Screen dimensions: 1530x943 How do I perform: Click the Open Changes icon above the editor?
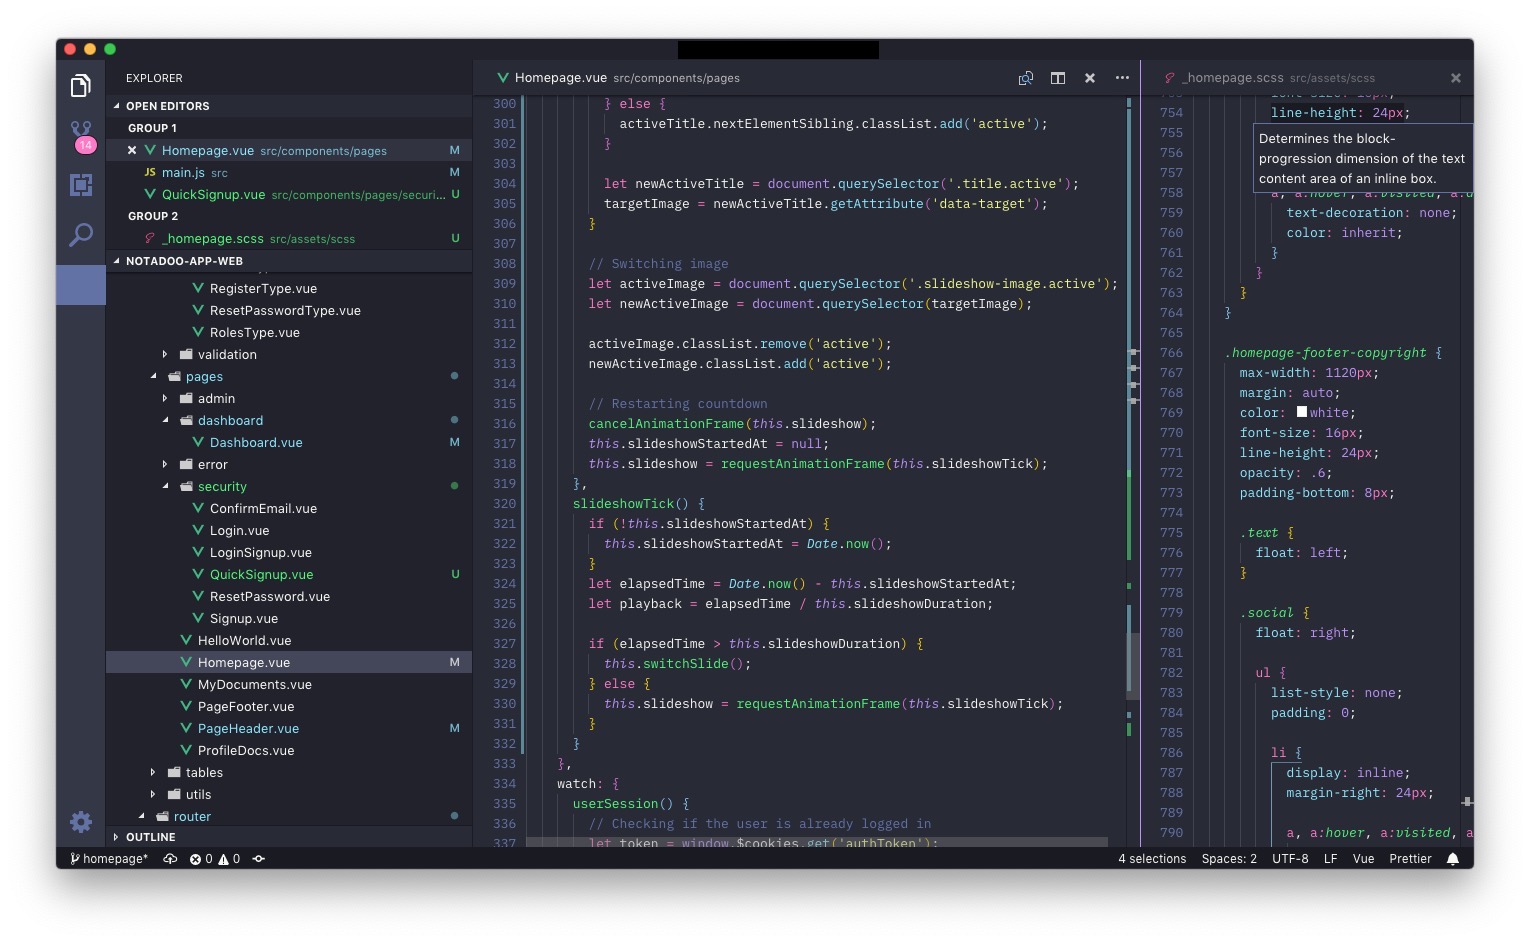tap(1025, 78)
